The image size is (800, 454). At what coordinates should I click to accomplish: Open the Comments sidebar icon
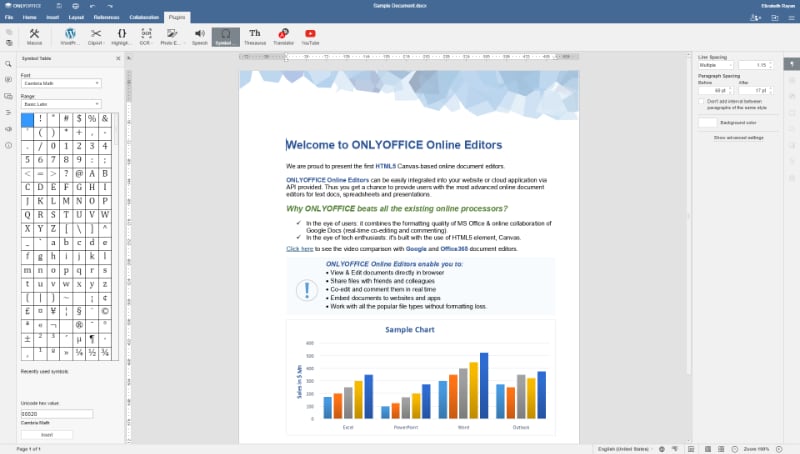pyautogui.click(x=8, y=80)
